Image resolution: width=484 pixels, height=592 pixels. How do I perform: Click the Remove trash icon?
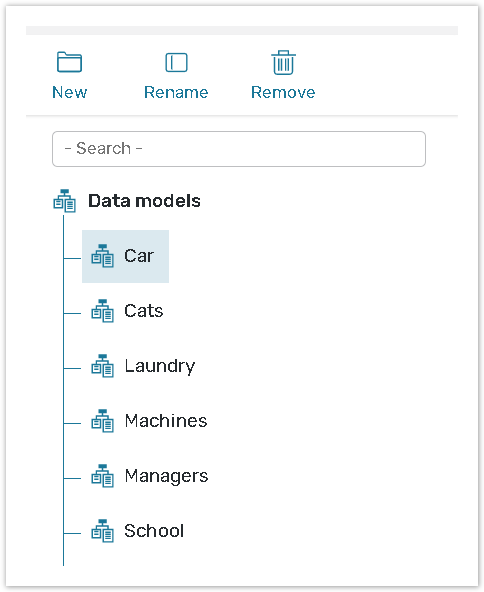click(284, 62)
